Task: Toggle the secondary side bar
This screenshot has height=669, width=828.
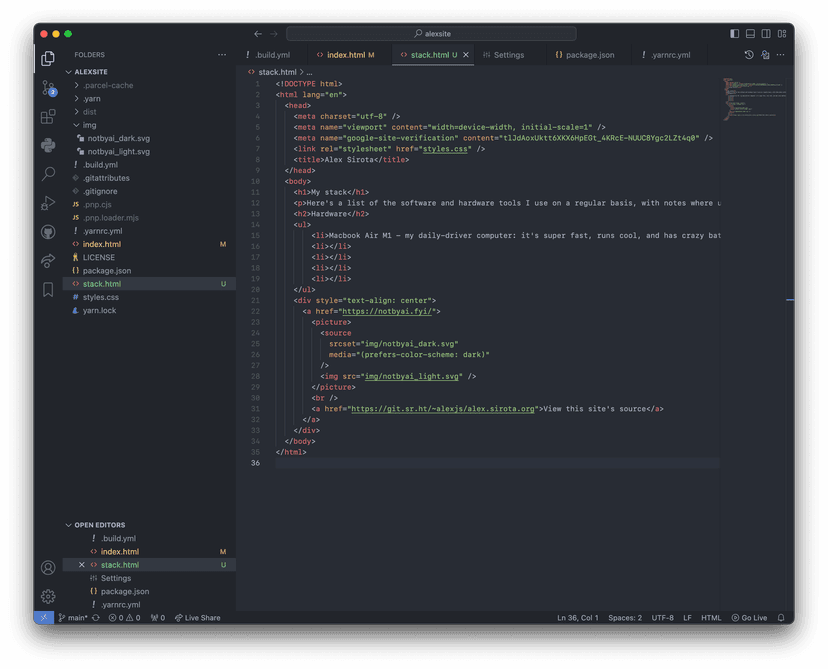Action: tap(766, 34)
